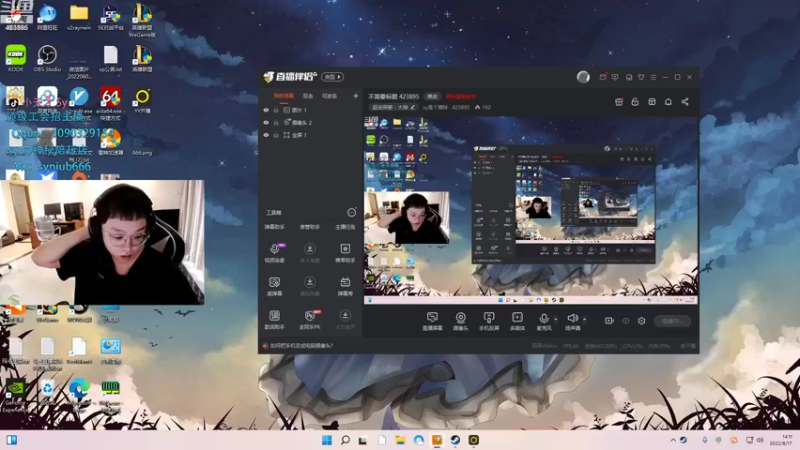Open the 如何把手机变成电脑摄像头? help link
Viewport: 800px width, 450px height.
[x=302, y=346]
